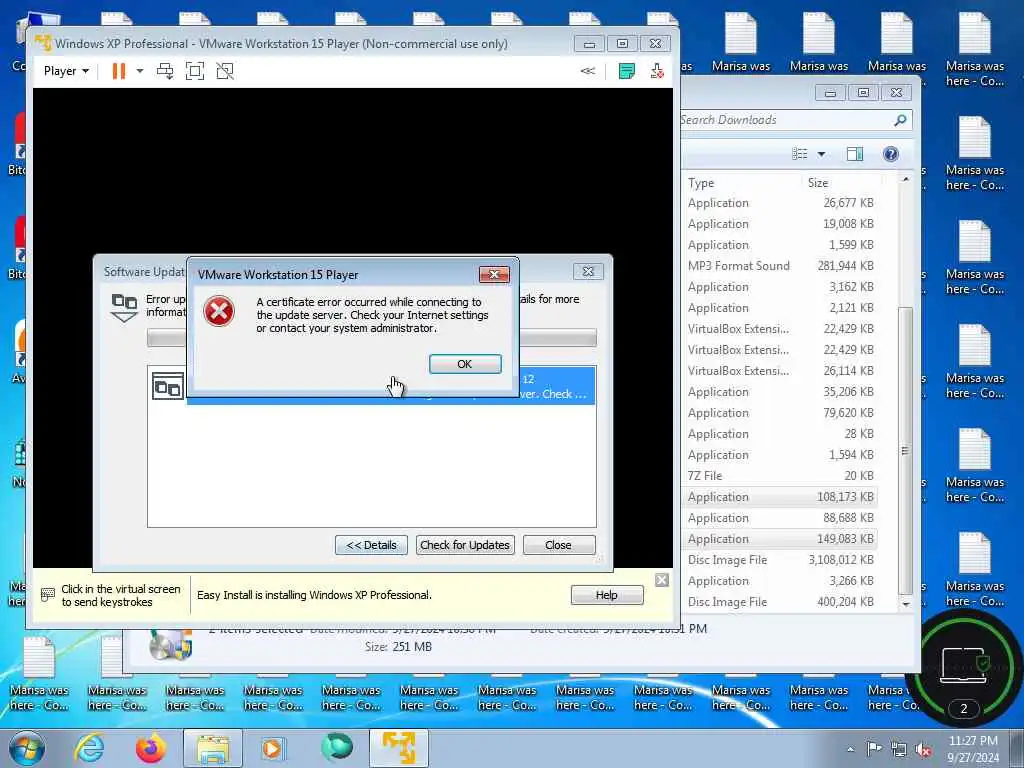Click the Details button in Software Updates

(x=371, y=545)
